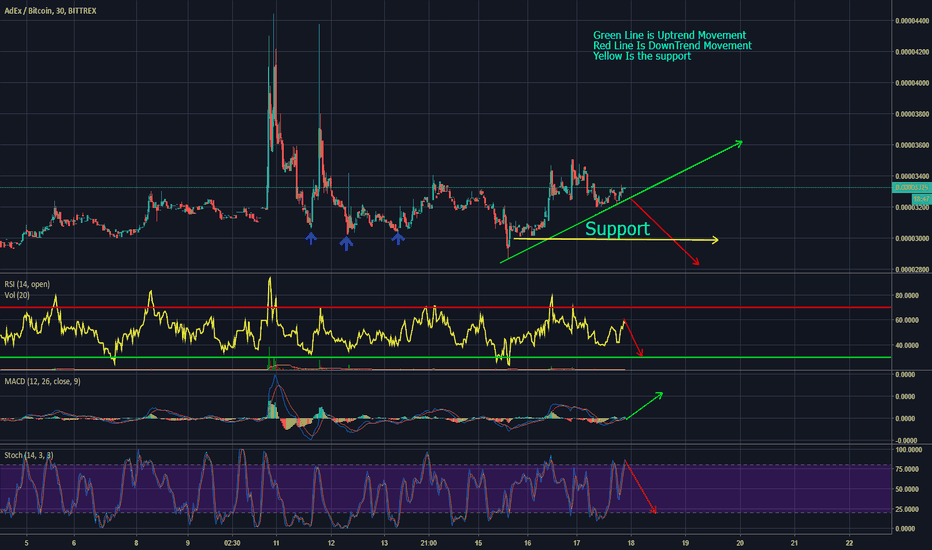Click date label '5' on time axis

click(x=26, y=543)
